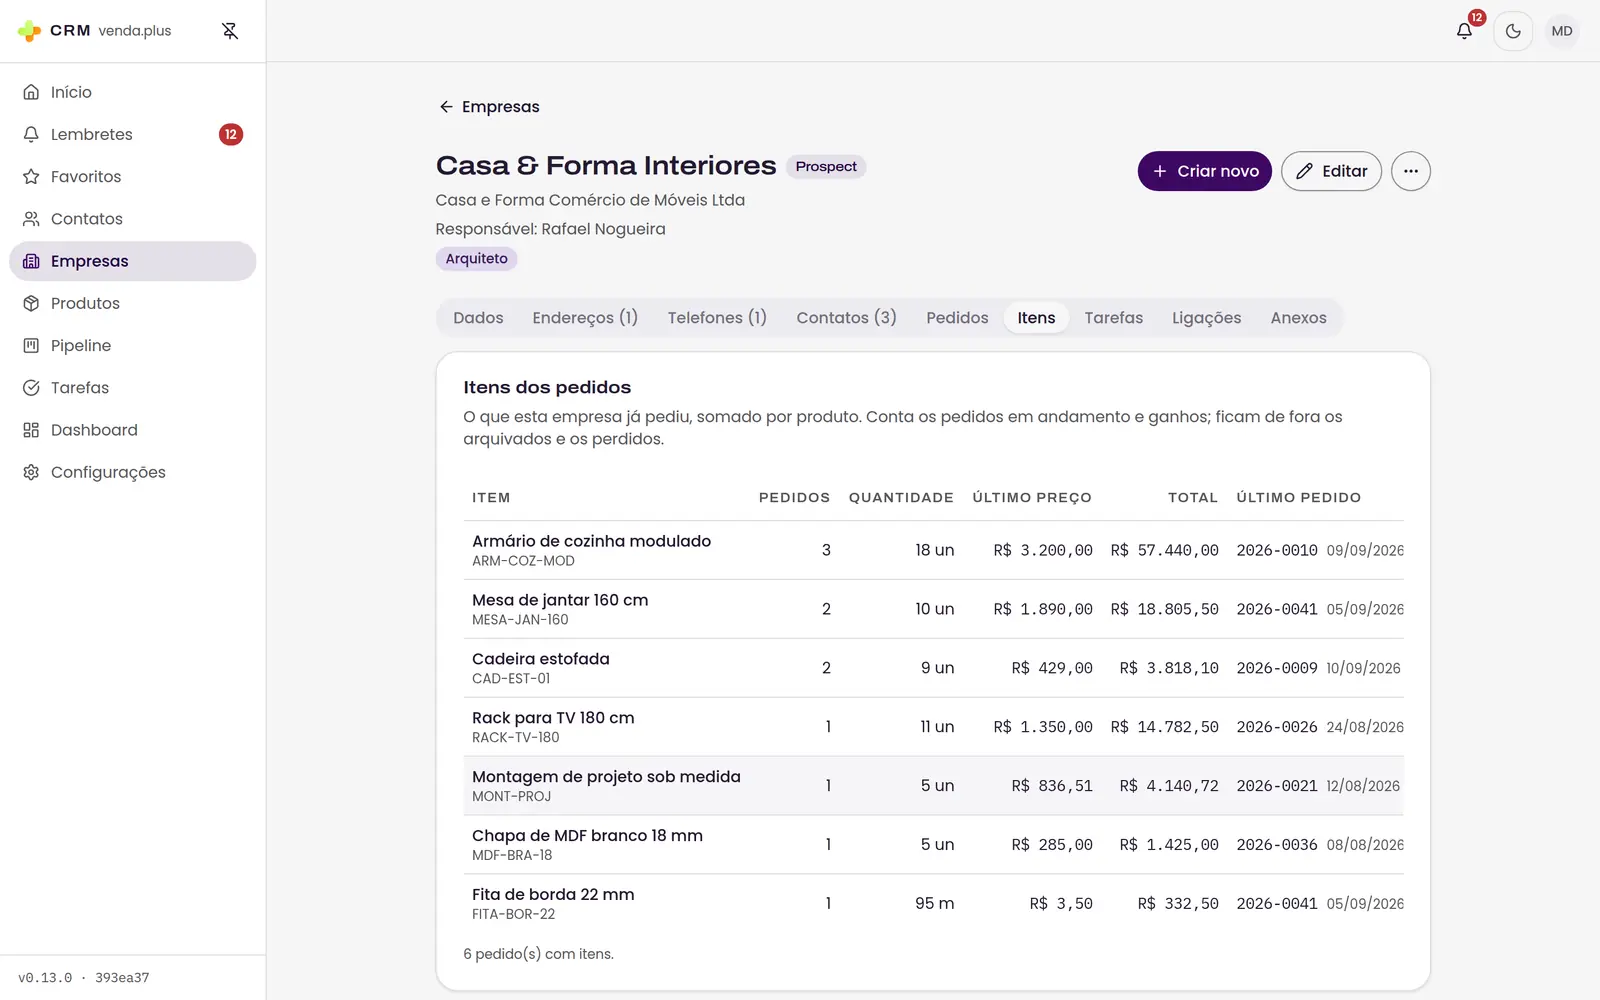Switch to the Tarefas tab
1600x1000 pixels.
click(x=1113, y=318)
